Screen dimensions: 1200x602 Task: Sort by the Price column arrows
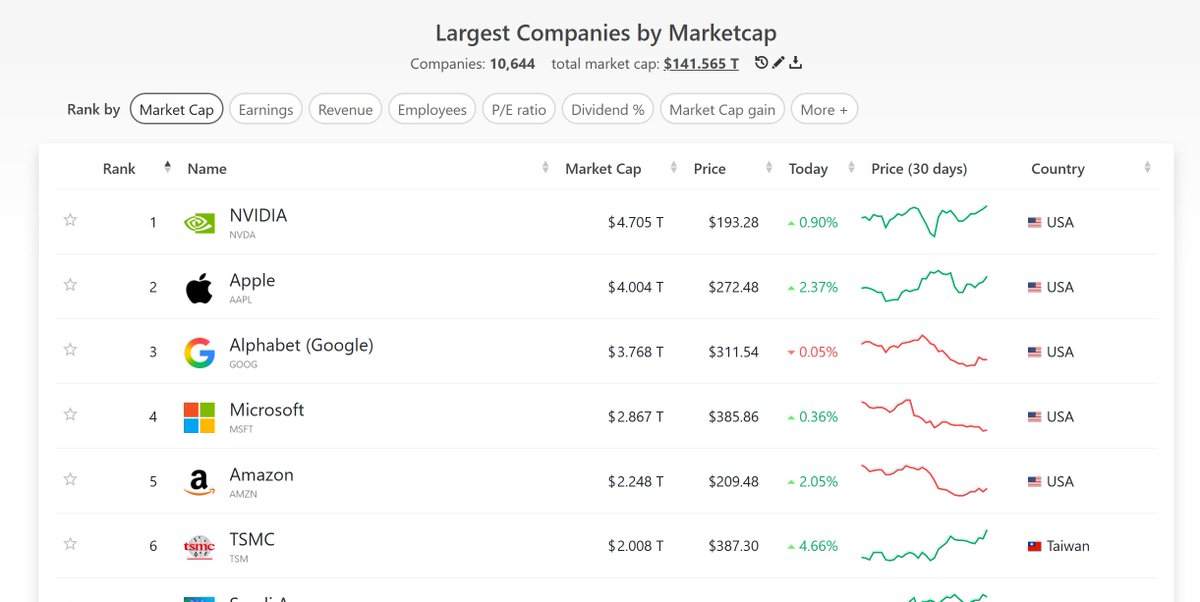(768, 168)
